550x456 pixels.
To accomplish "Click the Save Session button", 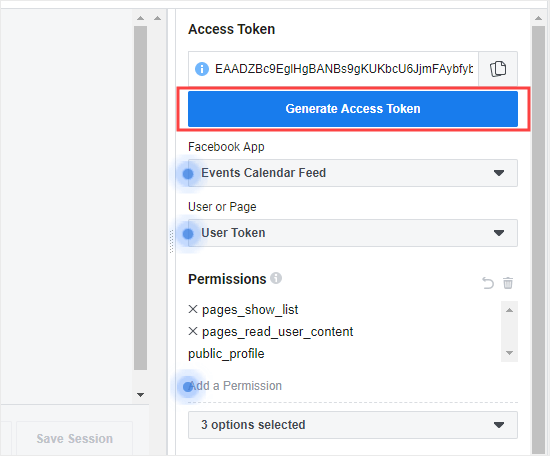I will point(75,438).
